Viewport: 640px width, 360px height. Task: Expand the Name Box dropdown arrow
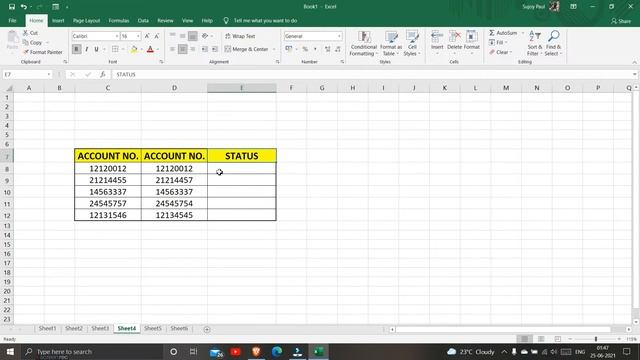click(49, 74)
